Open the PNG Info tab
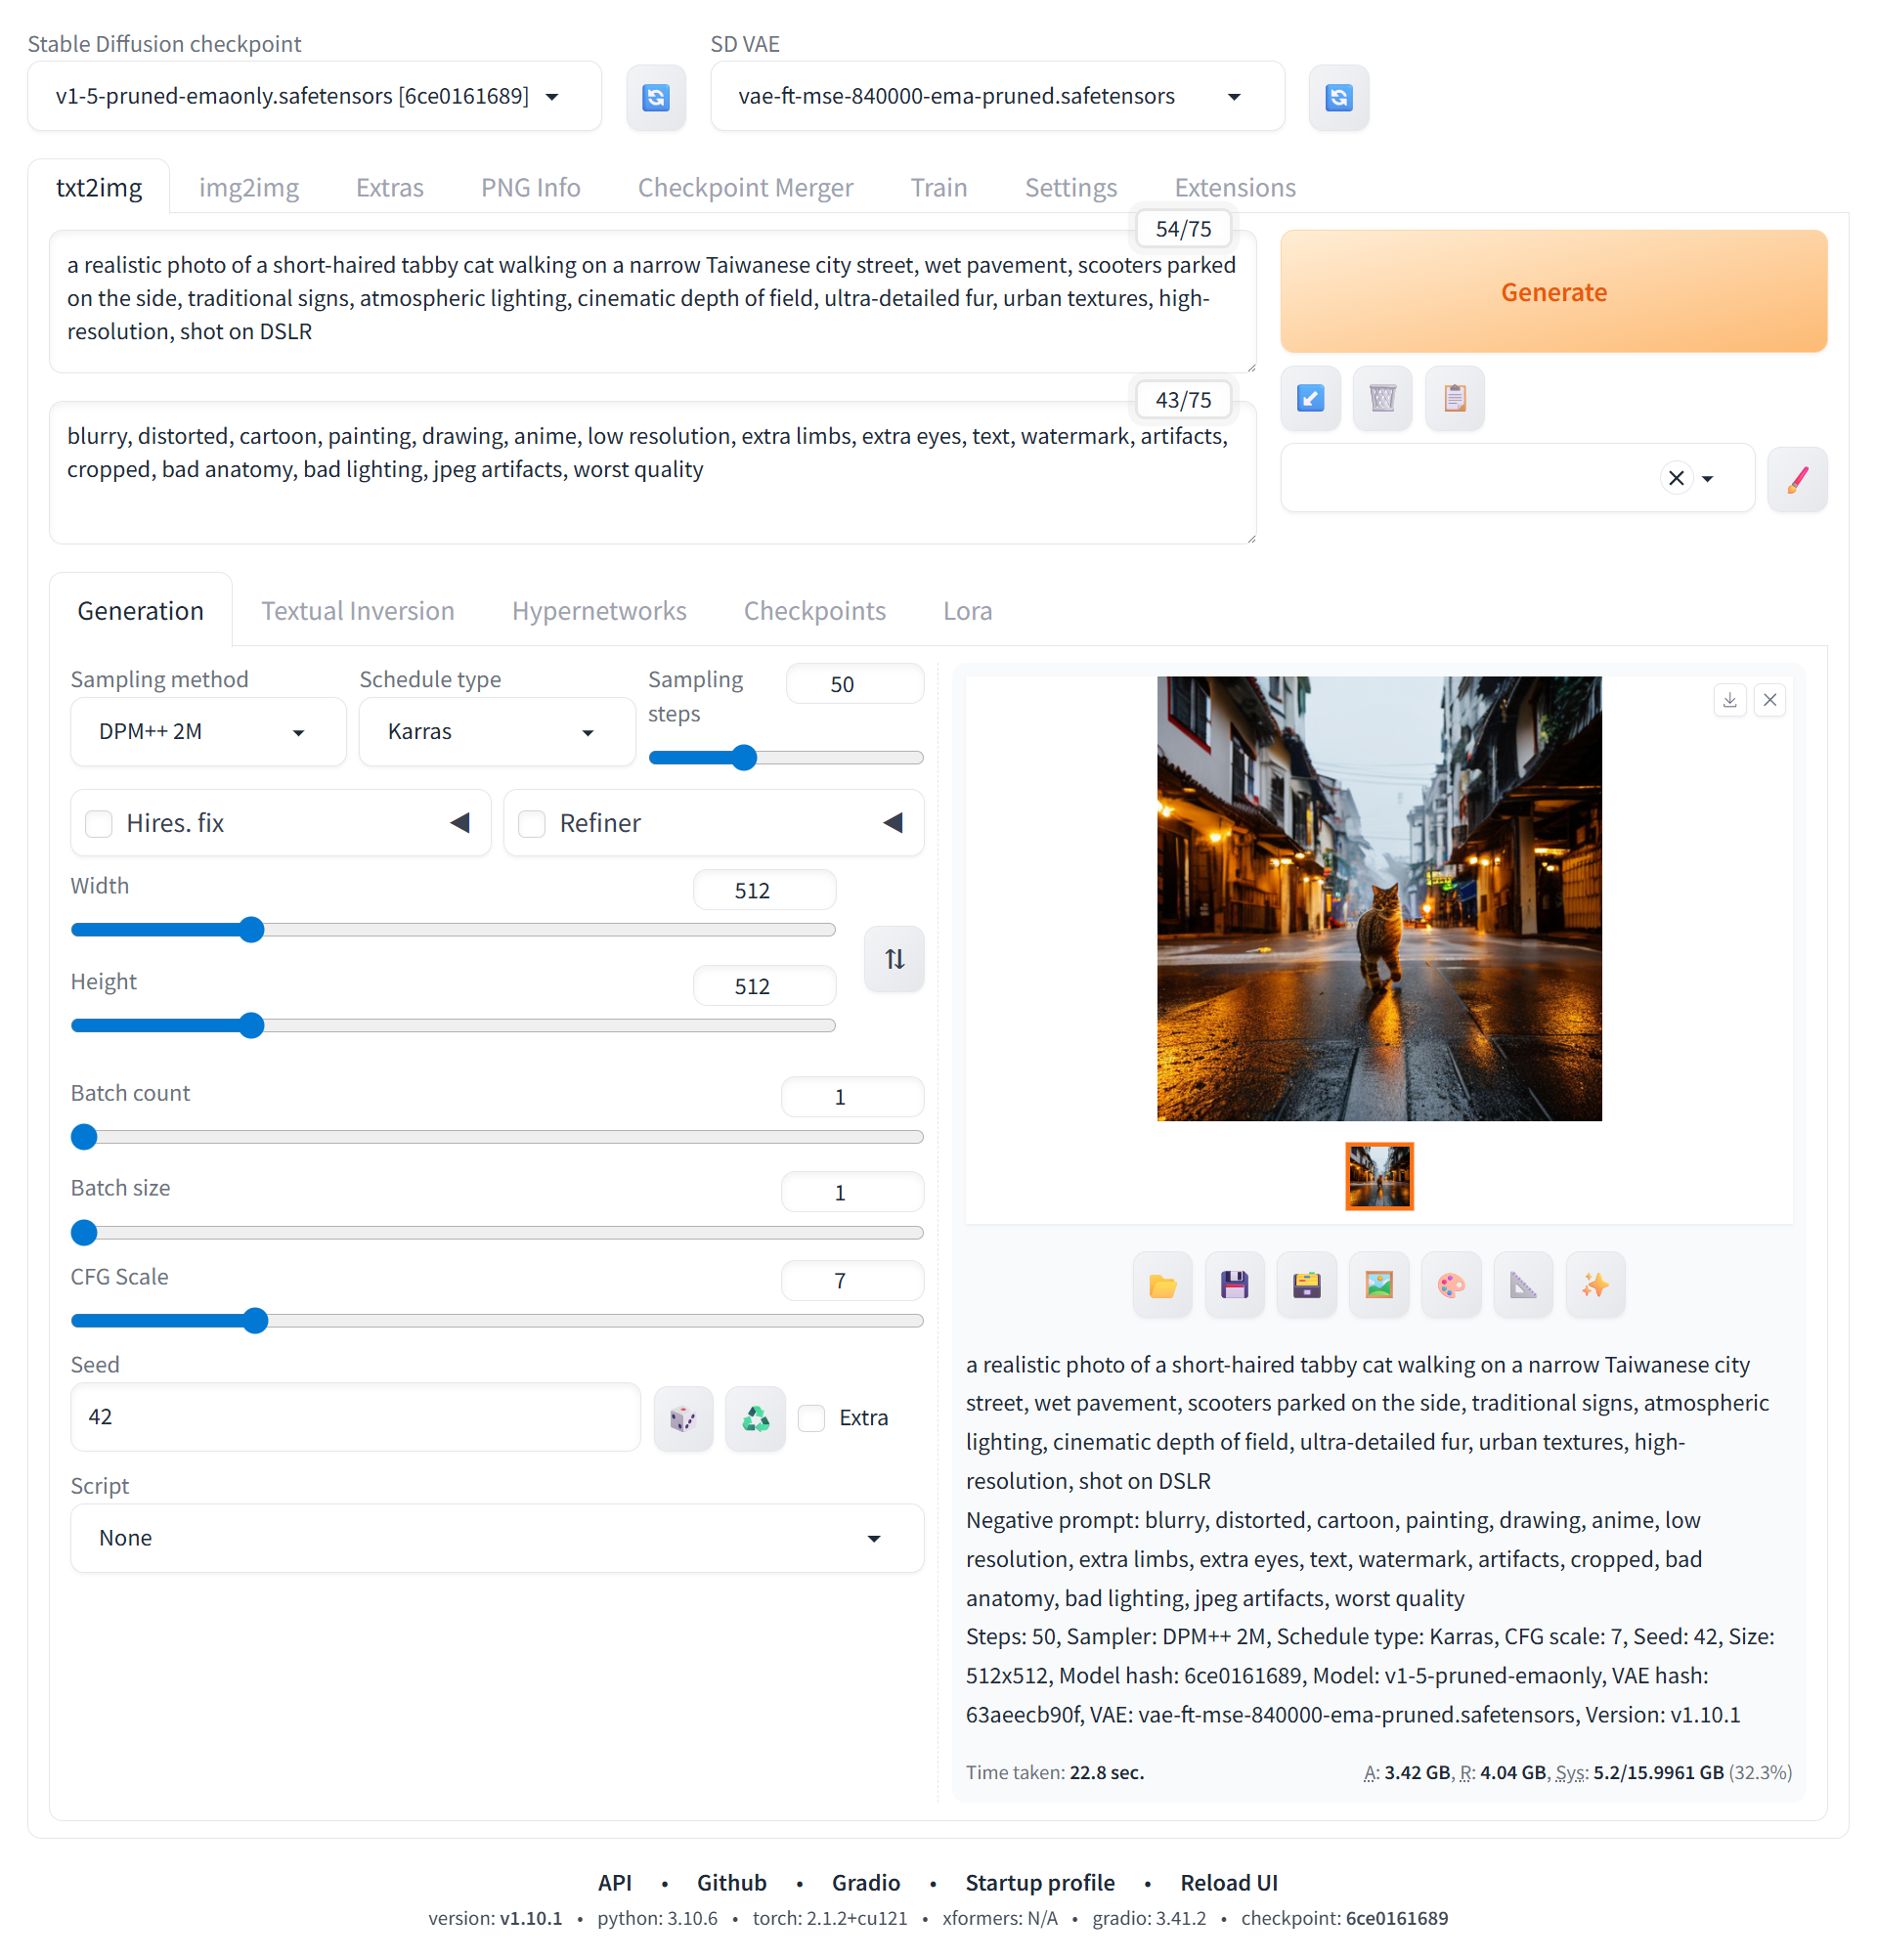 click(531, 188)
